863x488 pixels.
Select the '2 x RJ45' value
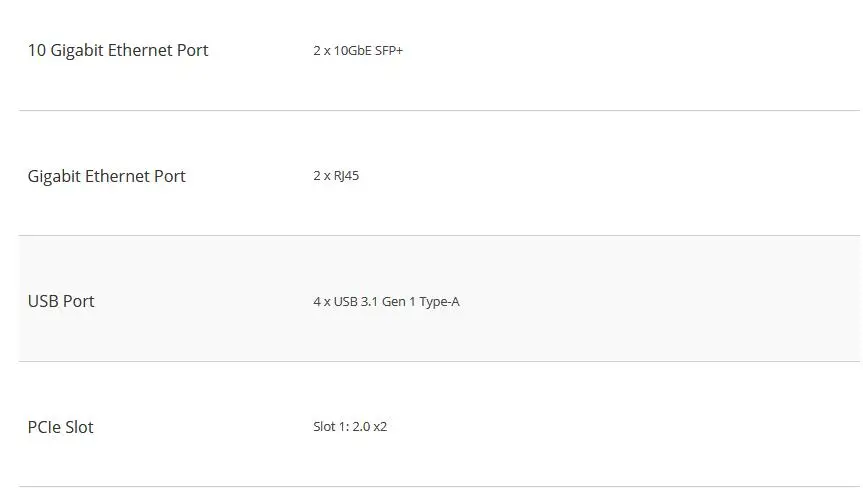click(336, 176)
